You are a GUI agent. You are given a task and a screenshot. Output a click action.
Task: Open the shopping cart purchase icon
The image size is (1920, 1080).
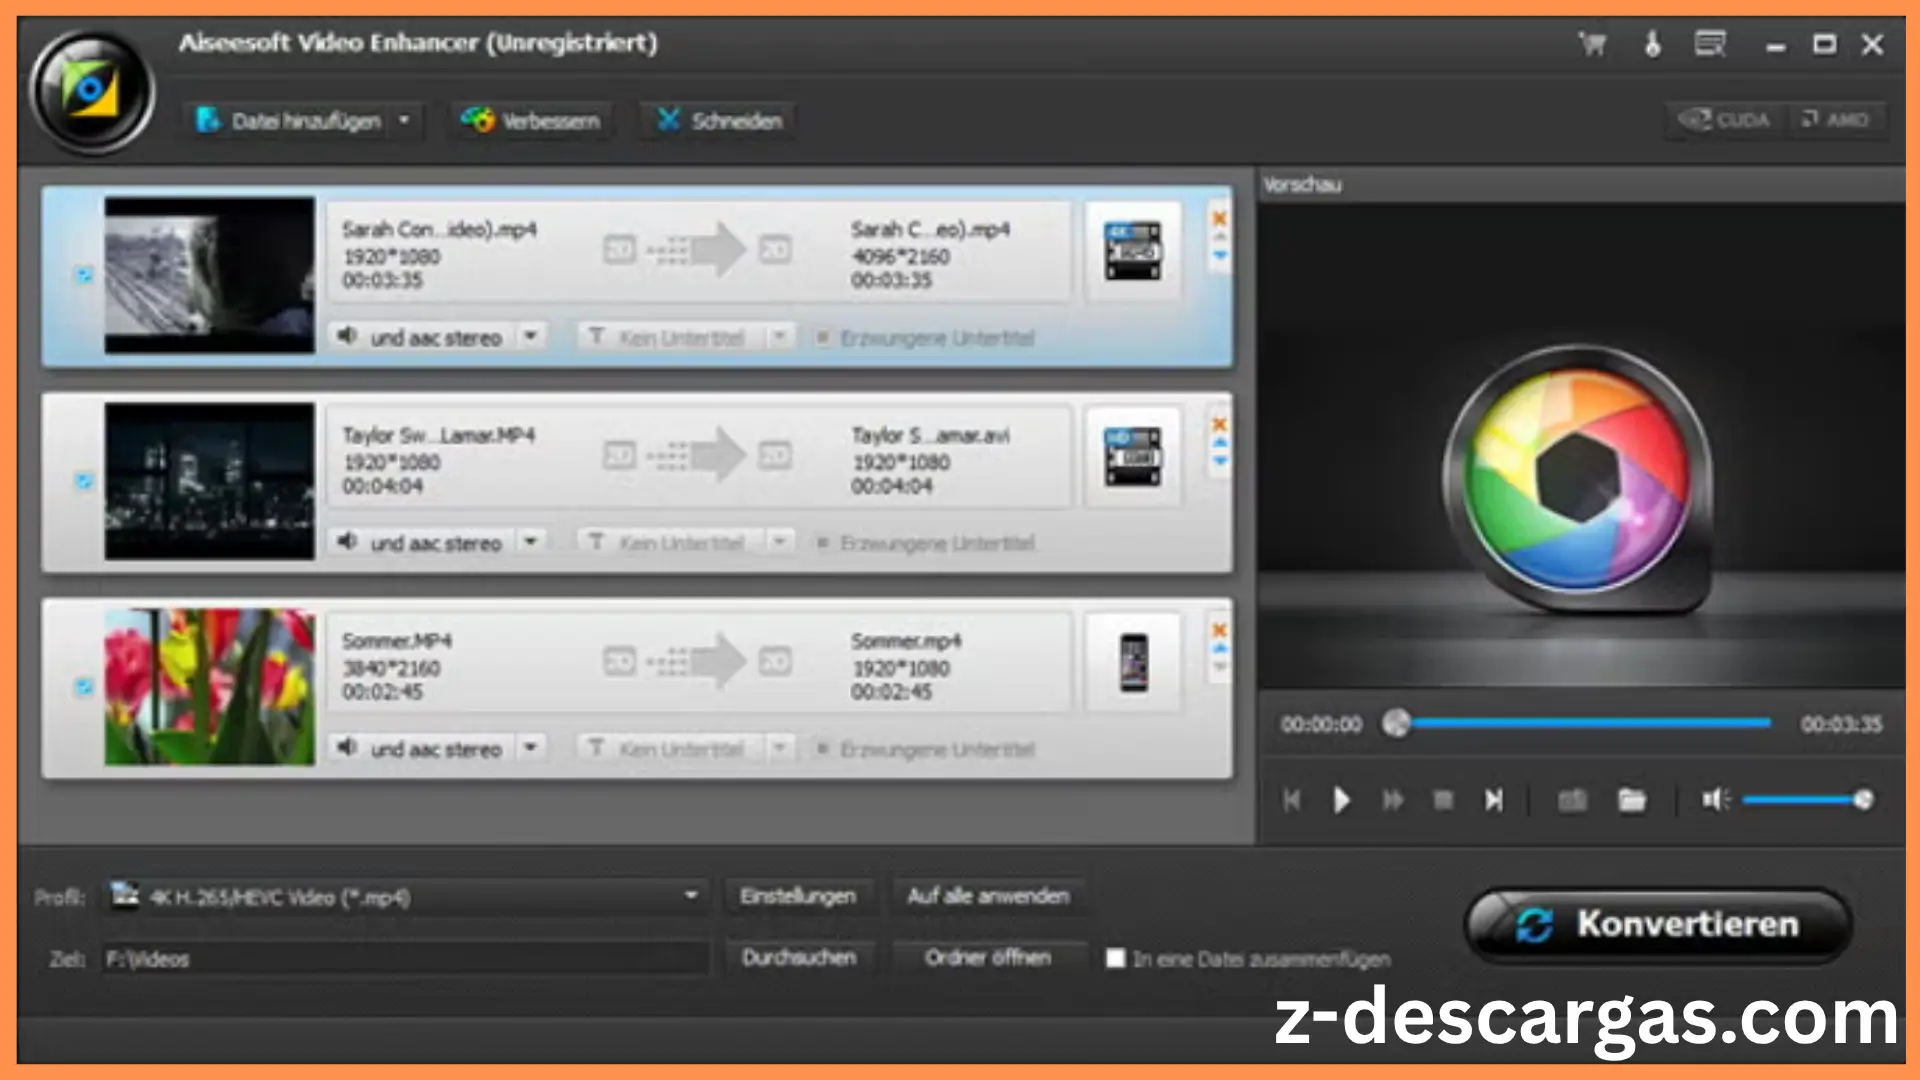click(1592, 44)
